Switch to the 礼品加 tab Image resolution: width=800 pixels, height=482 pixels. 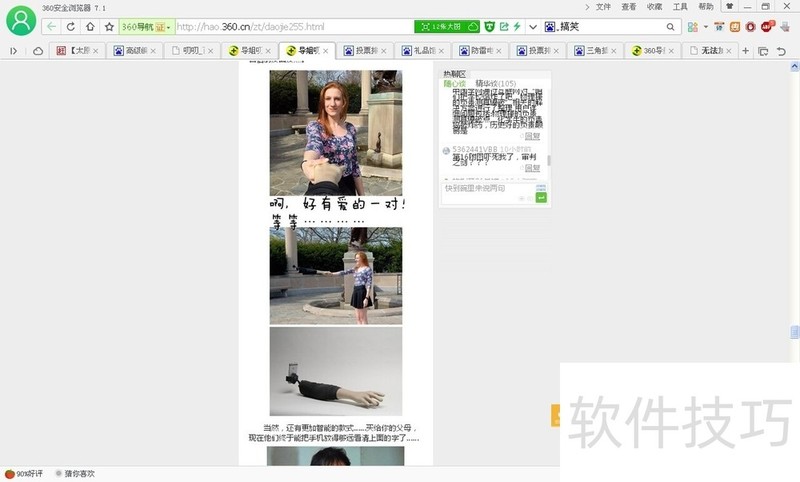(417, 50)
